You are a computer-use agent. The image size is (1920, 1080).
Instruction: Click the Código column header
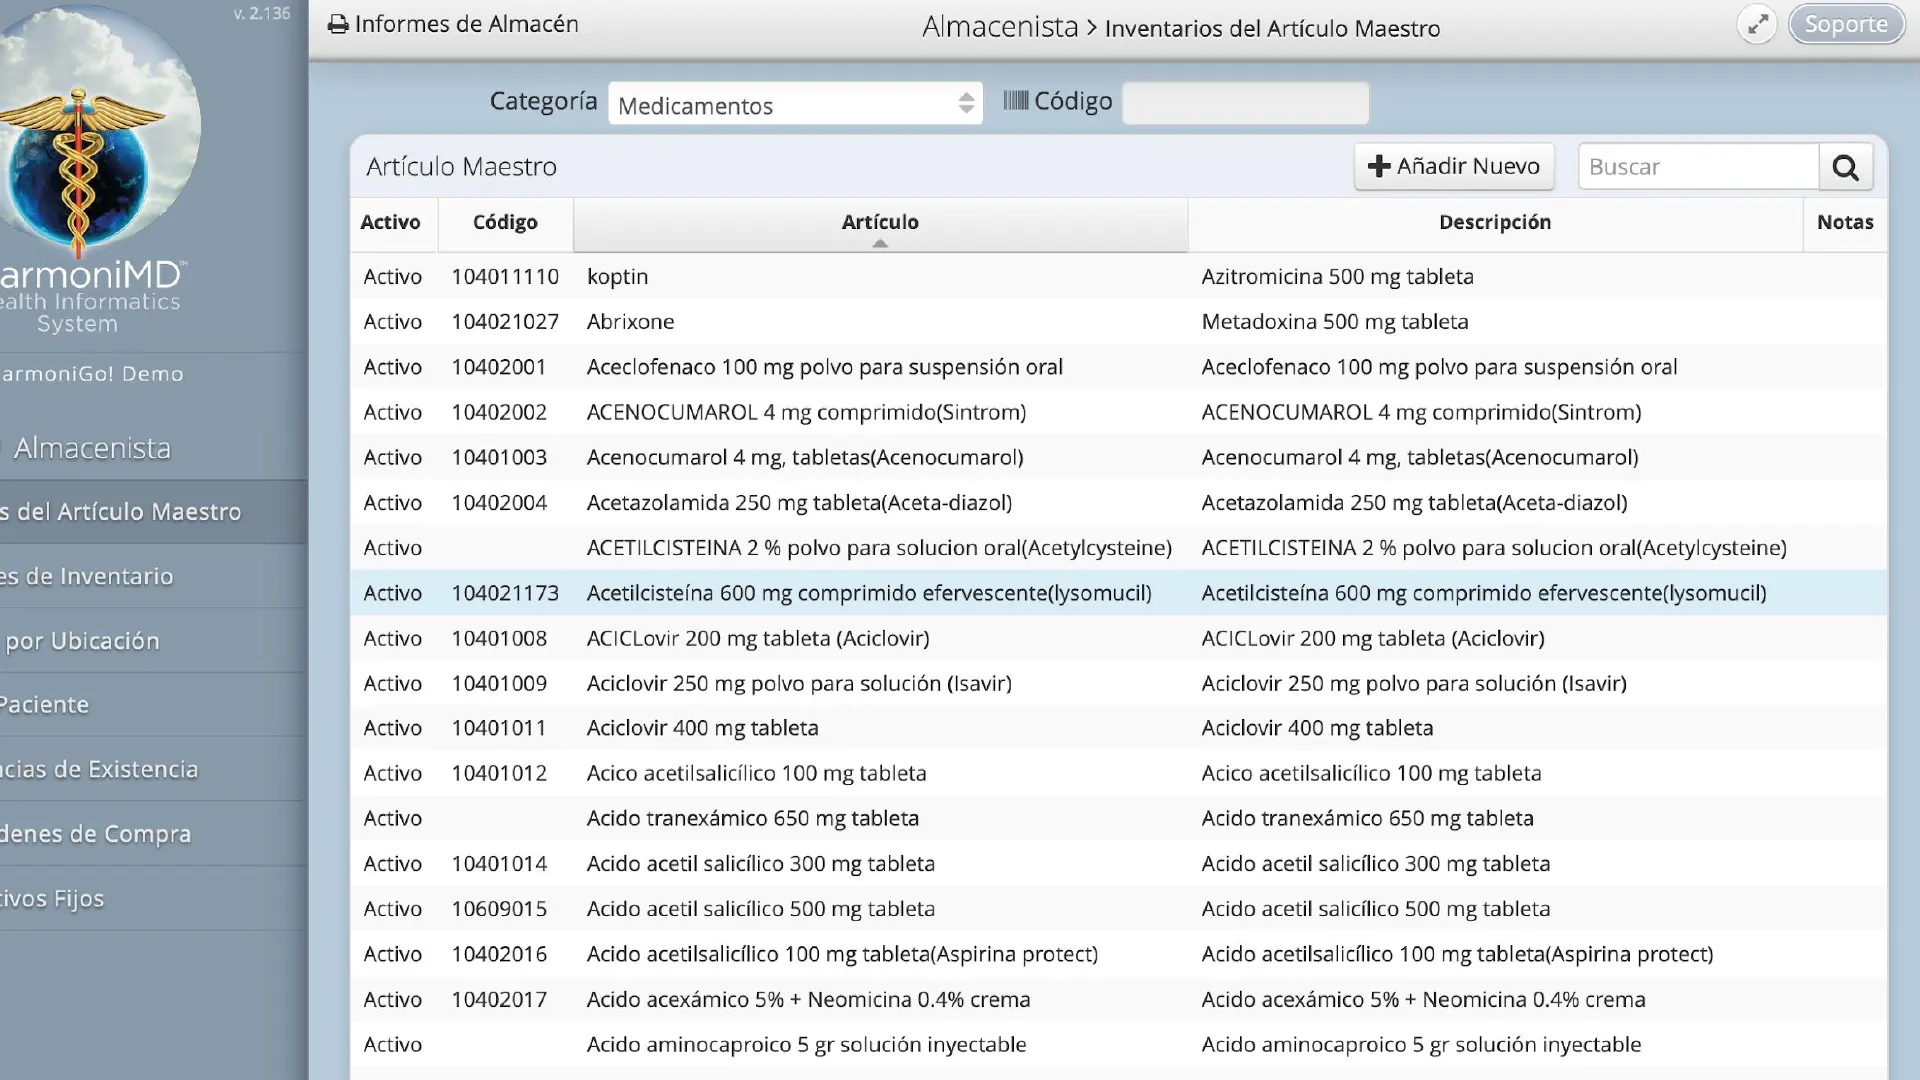[505, 222]
